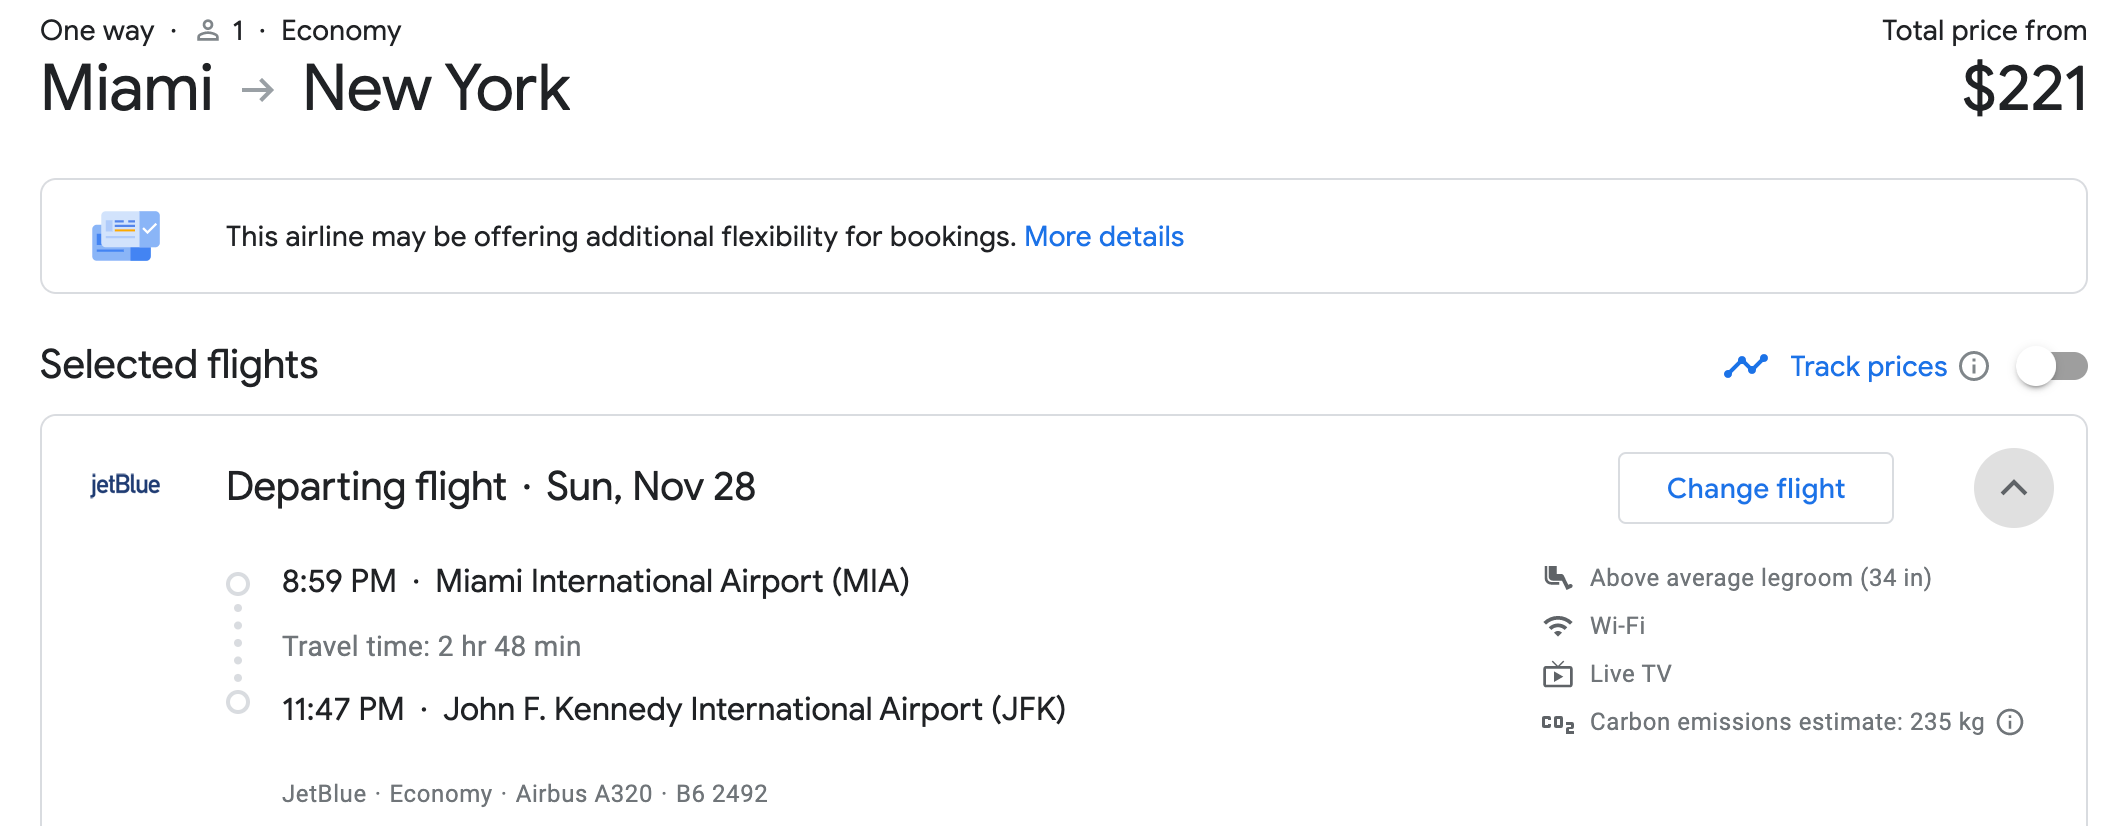Click the passenger count person icon
This screenshot has width=2126, height=826.
pos(208,31)
